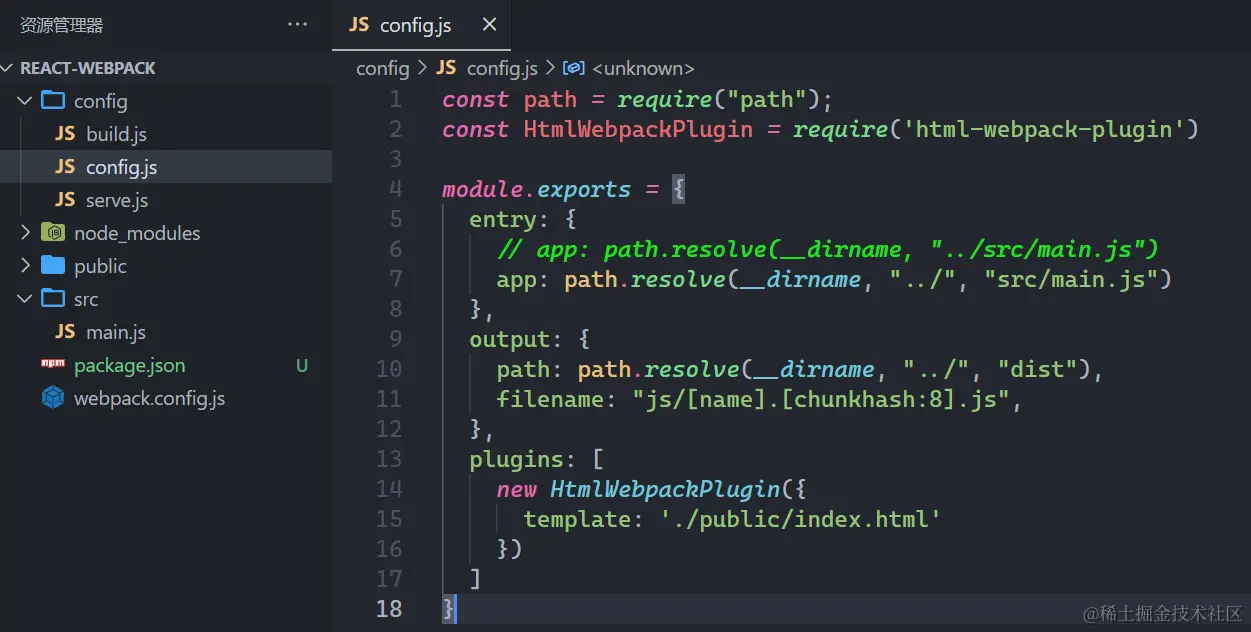
Task: Select the public folder label
Action: [100, 266]
